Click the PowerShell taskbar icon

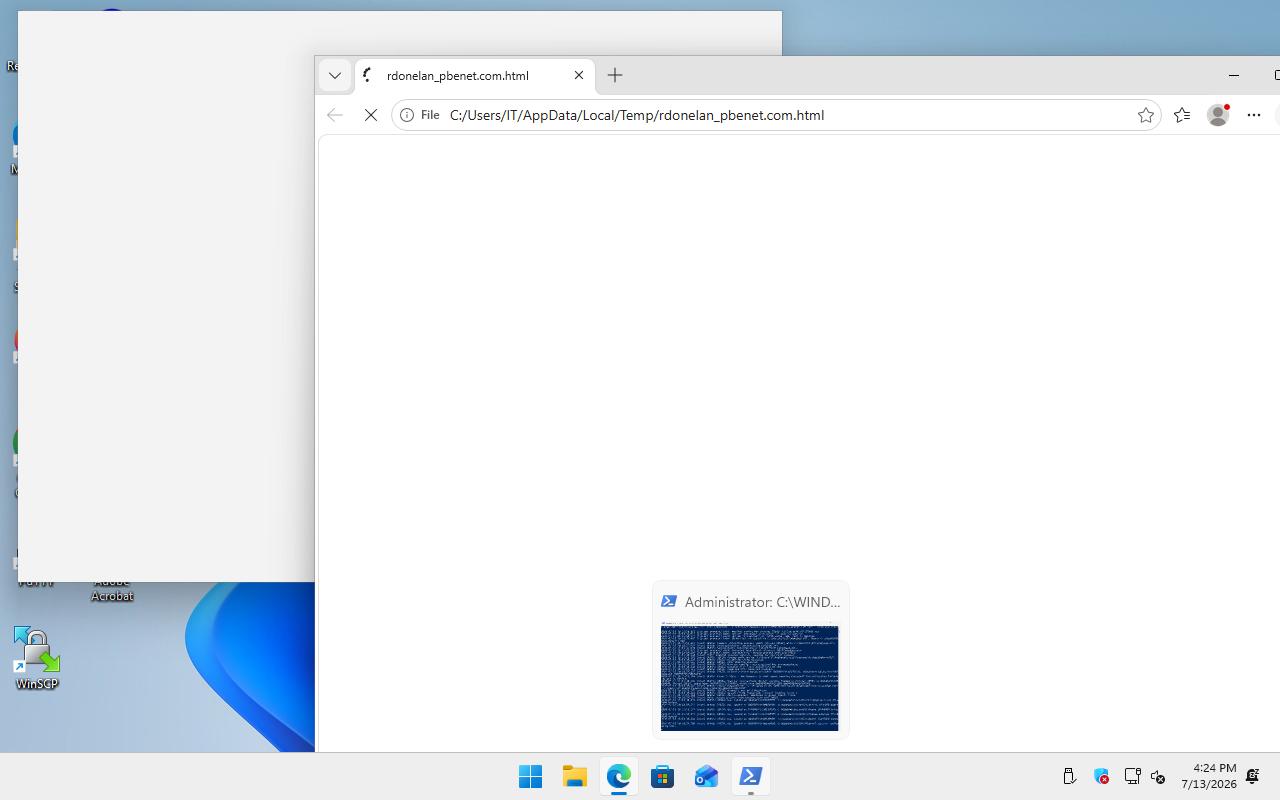coord(750,776)
